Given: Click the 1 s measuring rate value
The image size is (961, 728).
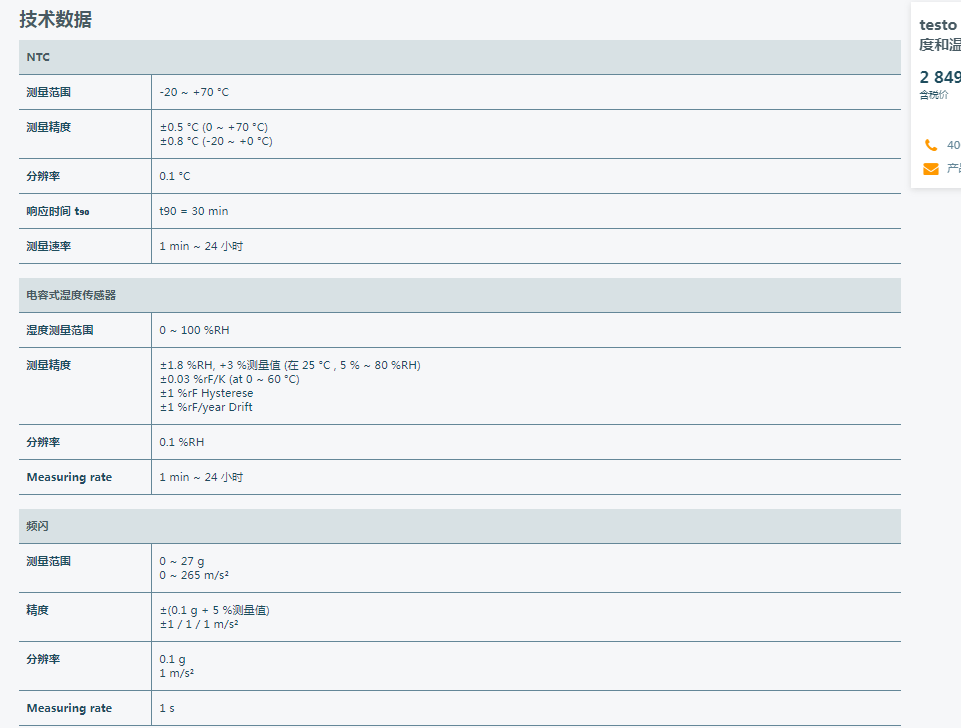Looking at the screenshot, I should [167, 708].
